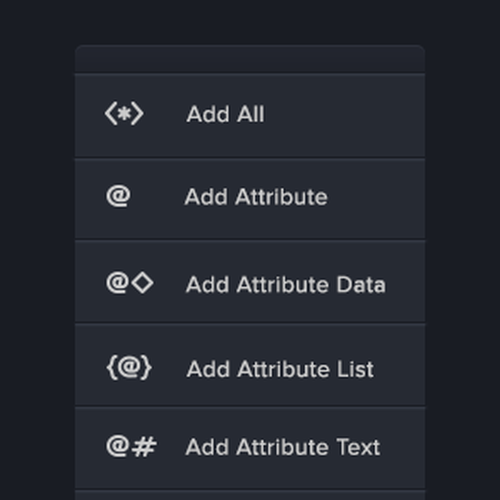Pick Add Attribute Text in the list
500x500 pixels.
pyautogui.click(x=250, y=448)
